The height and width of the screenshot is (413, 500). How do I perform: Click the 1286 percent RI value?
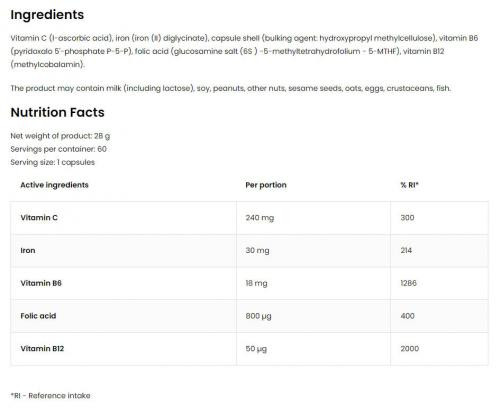(x=408, y=283)
